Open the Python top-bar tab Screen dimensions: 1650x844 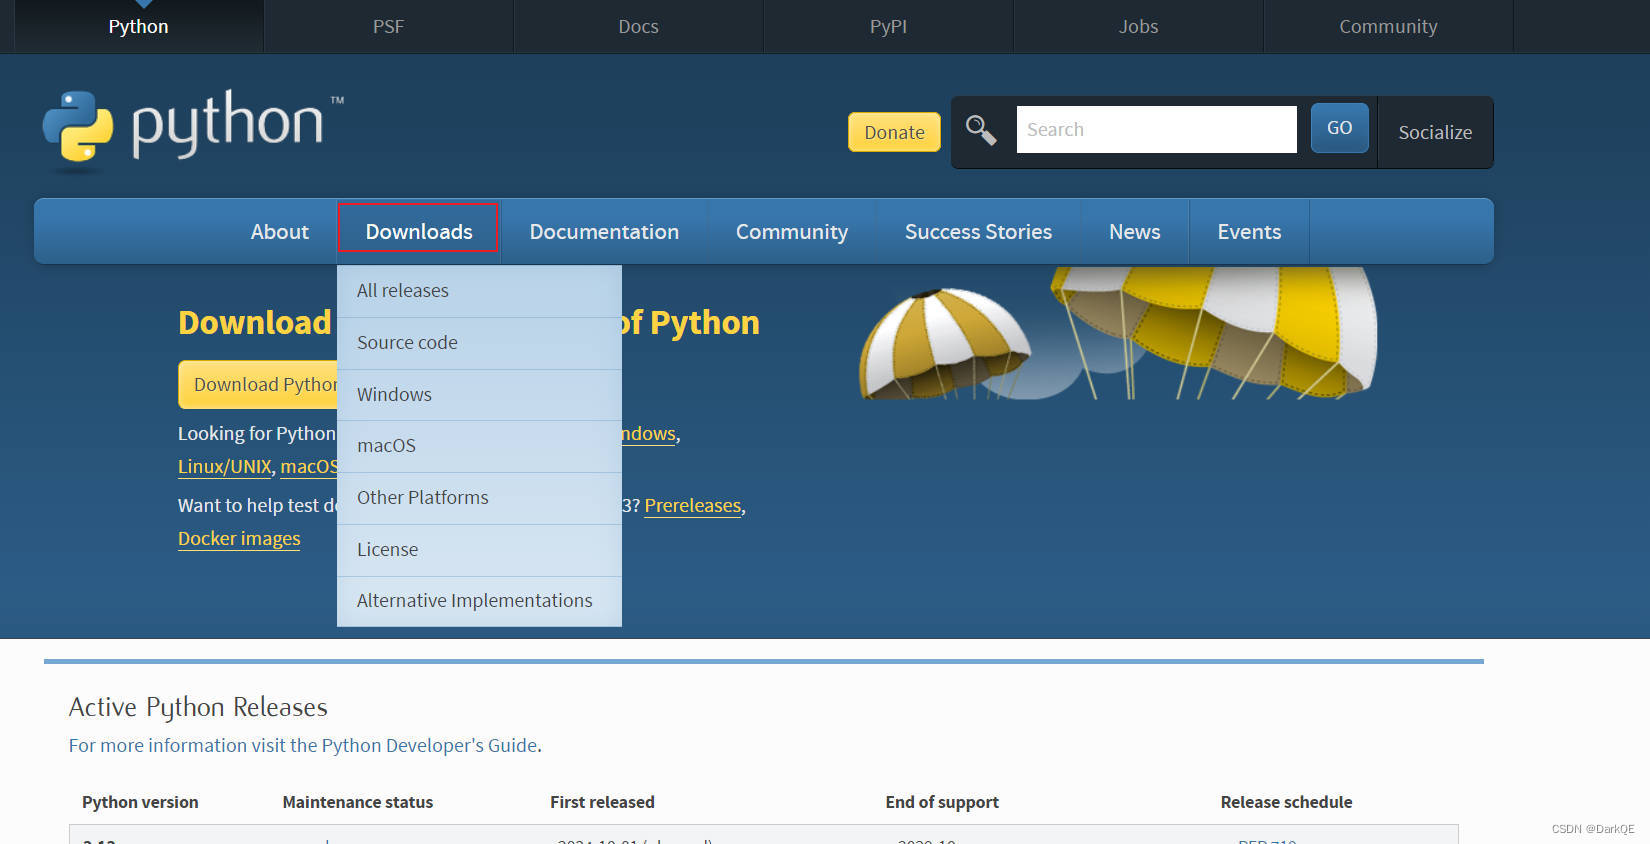tap(138, 26)
